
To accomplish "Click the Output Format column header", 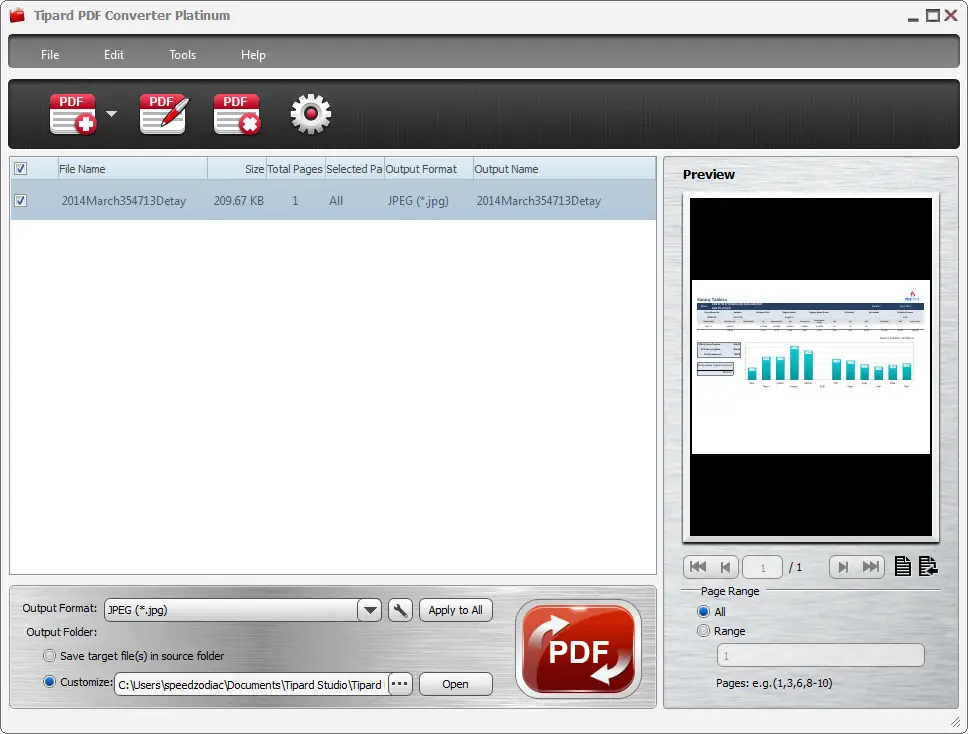I will [x=428, y=169].
